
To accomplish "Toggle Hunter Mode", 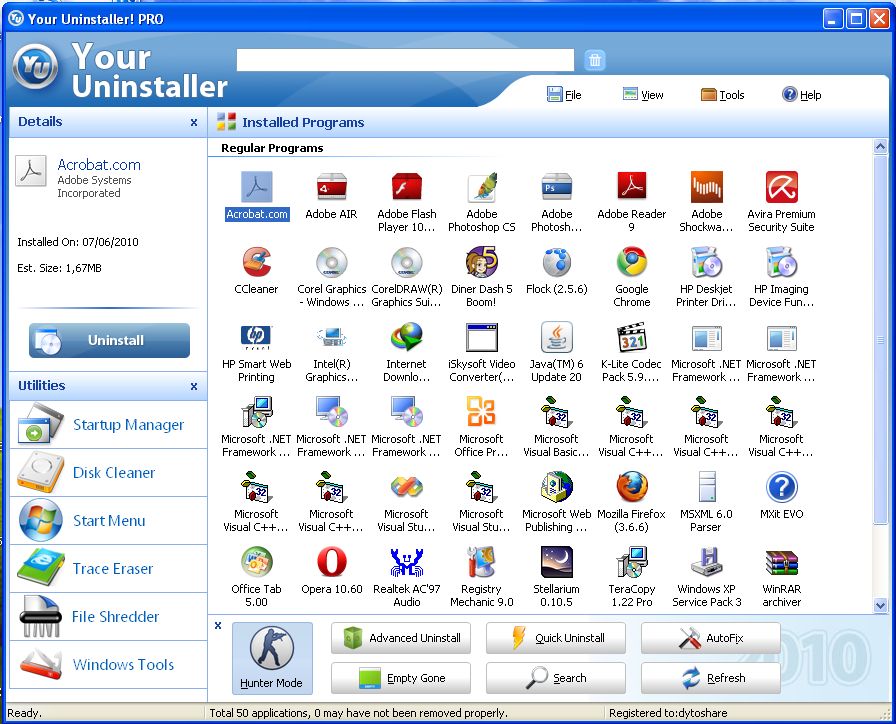I will tap(272, 658).
